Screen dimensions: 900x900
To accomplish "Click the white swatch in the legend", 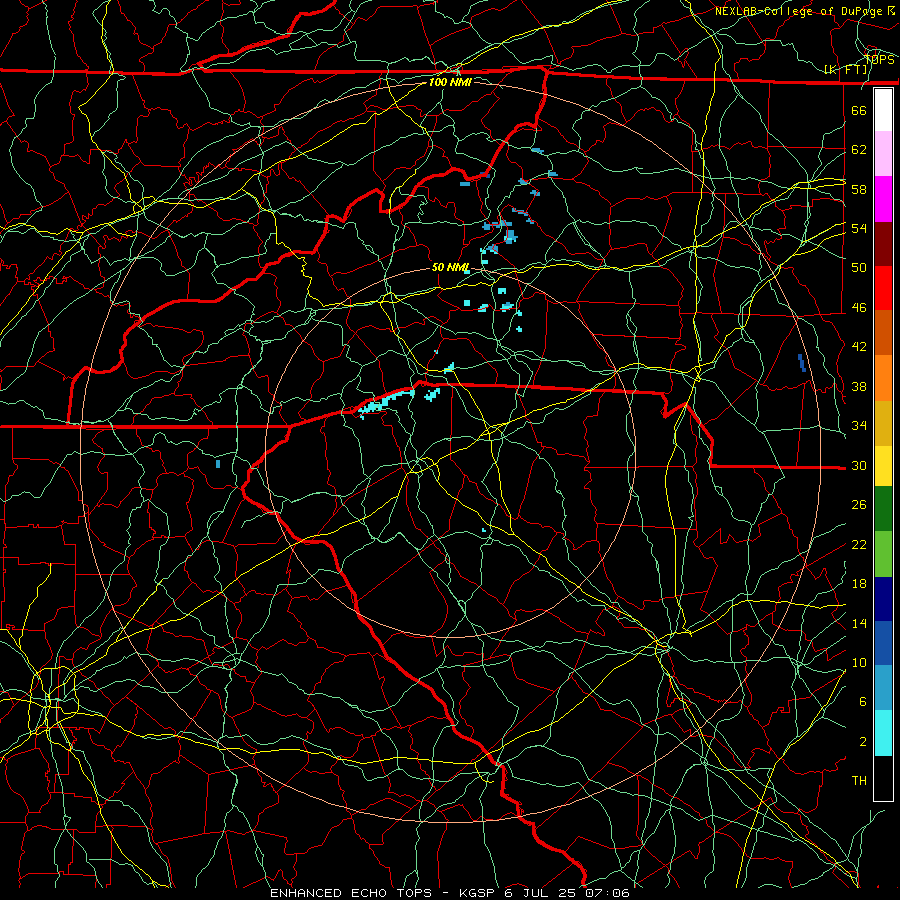I will [x=883, y=110].
